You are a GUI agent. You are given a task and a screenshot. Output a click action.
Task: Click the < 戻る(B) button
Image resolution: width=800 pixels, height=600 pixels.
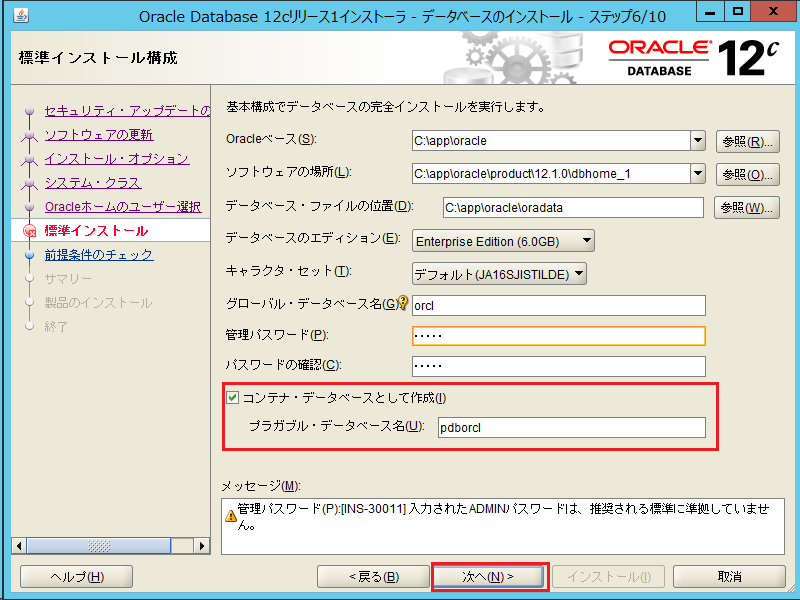click(373, 577)
